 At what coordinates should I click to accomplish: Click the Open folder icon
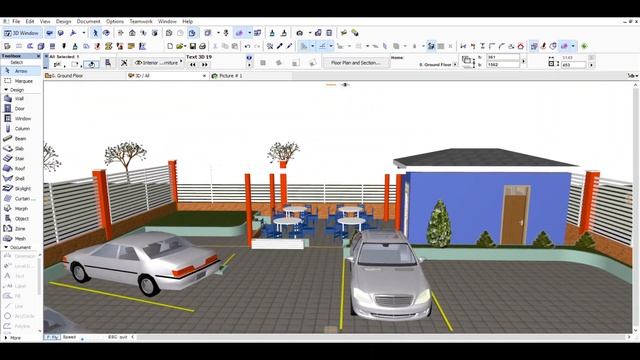pos(179,46)
